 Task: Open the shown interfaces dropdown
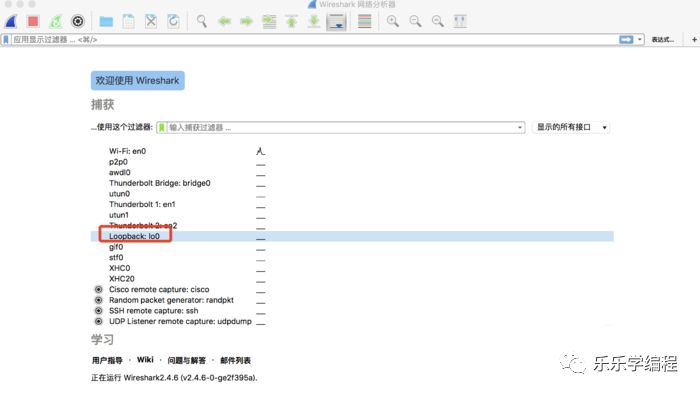571,127
